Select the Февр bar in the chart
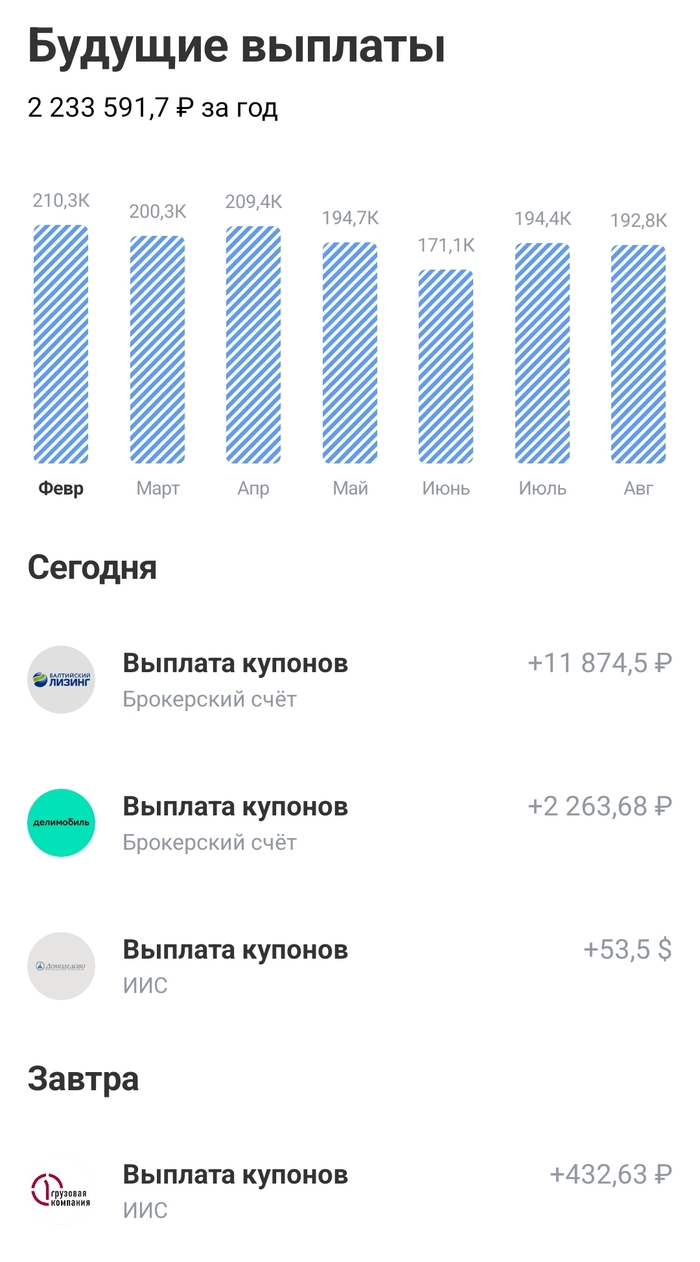Image resolution: width=700 pixels, height=1262 pixels. pos(61,345)
